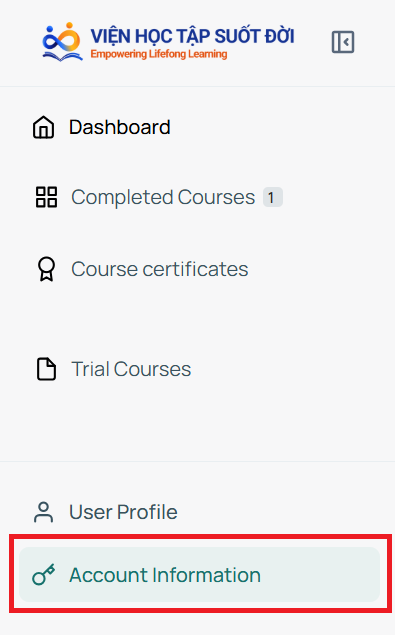Click the Completed Courses grid icon
The width and height of the screenshot is (395, 635).
point(47,197)
